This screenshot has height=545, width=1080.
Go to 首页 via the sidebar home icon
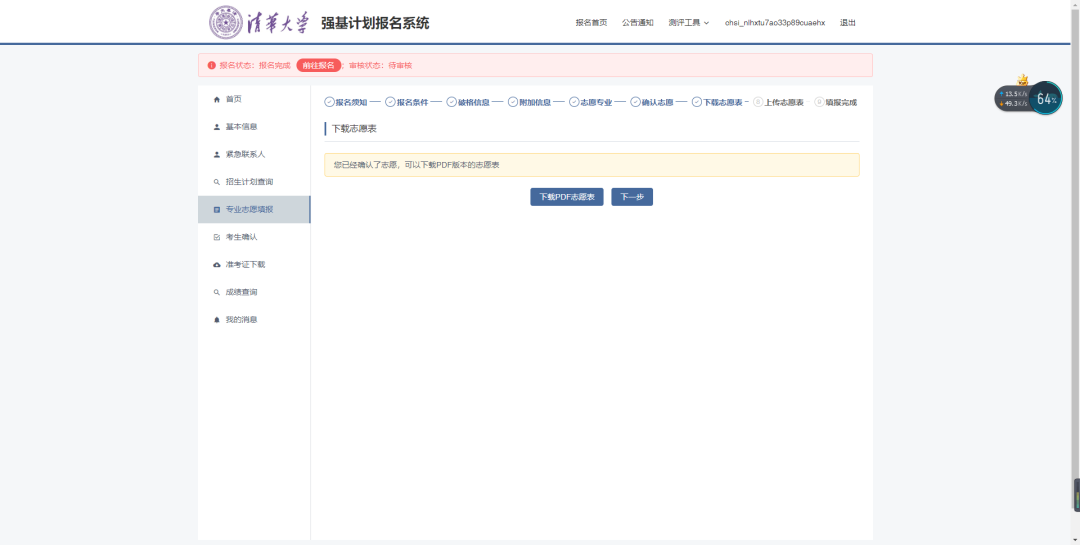[x=217, y=99]
